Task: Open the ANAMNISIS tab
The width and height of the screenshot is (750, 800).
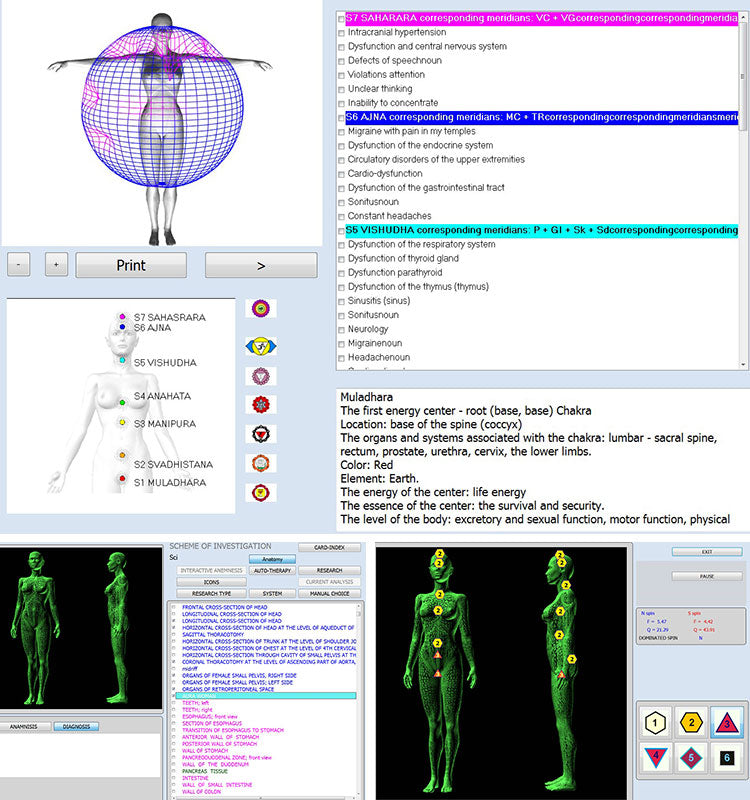Action: [24, 726]
